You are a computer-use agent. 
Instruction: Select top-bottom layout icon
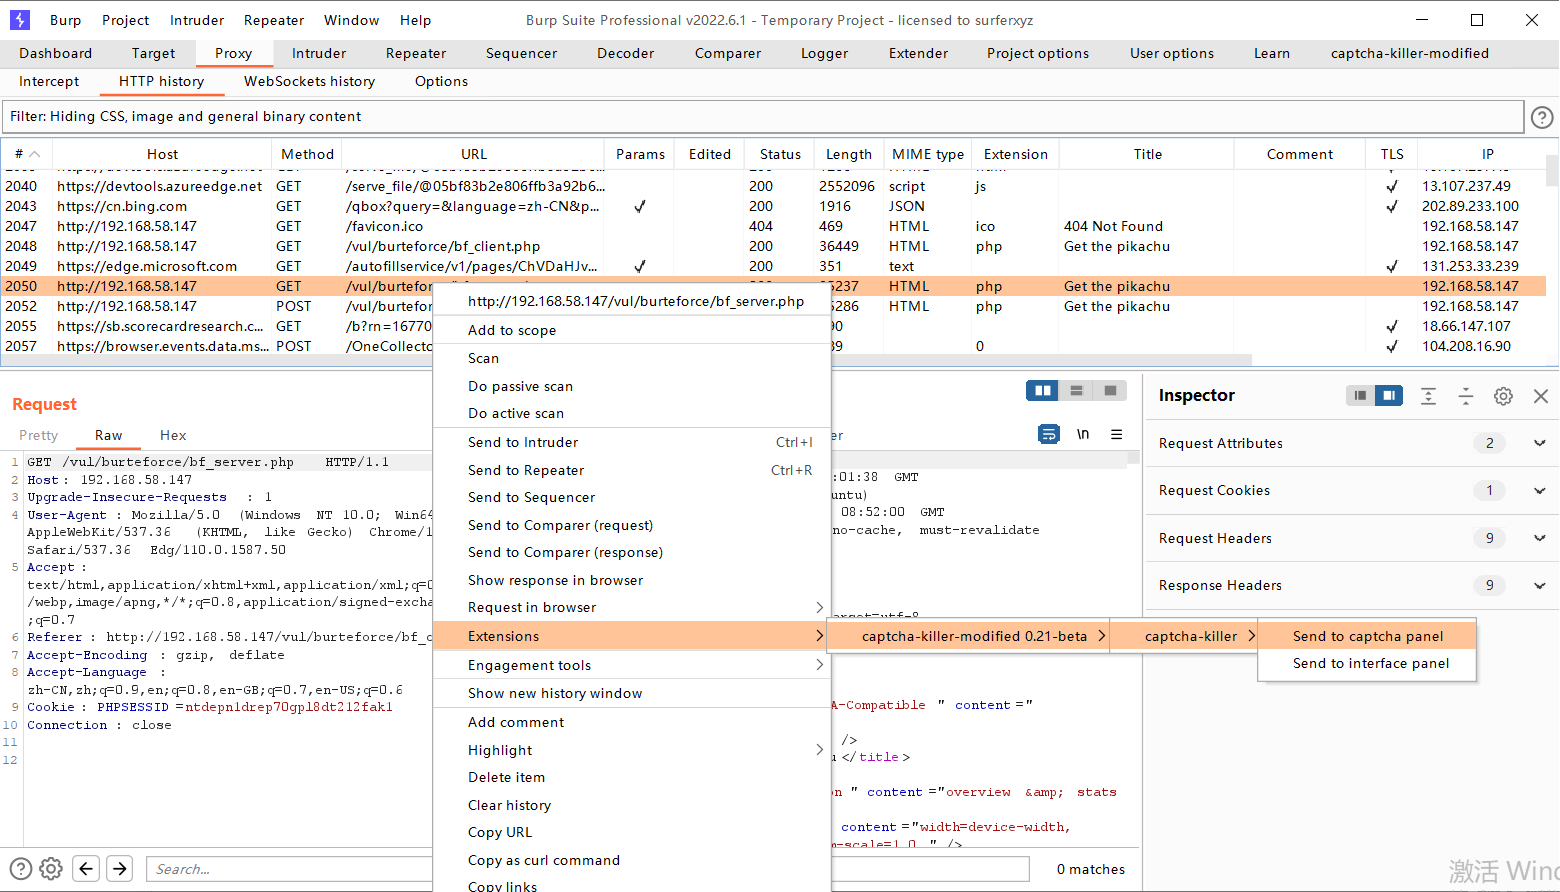pyautogui.click(x=1077, y=391)
